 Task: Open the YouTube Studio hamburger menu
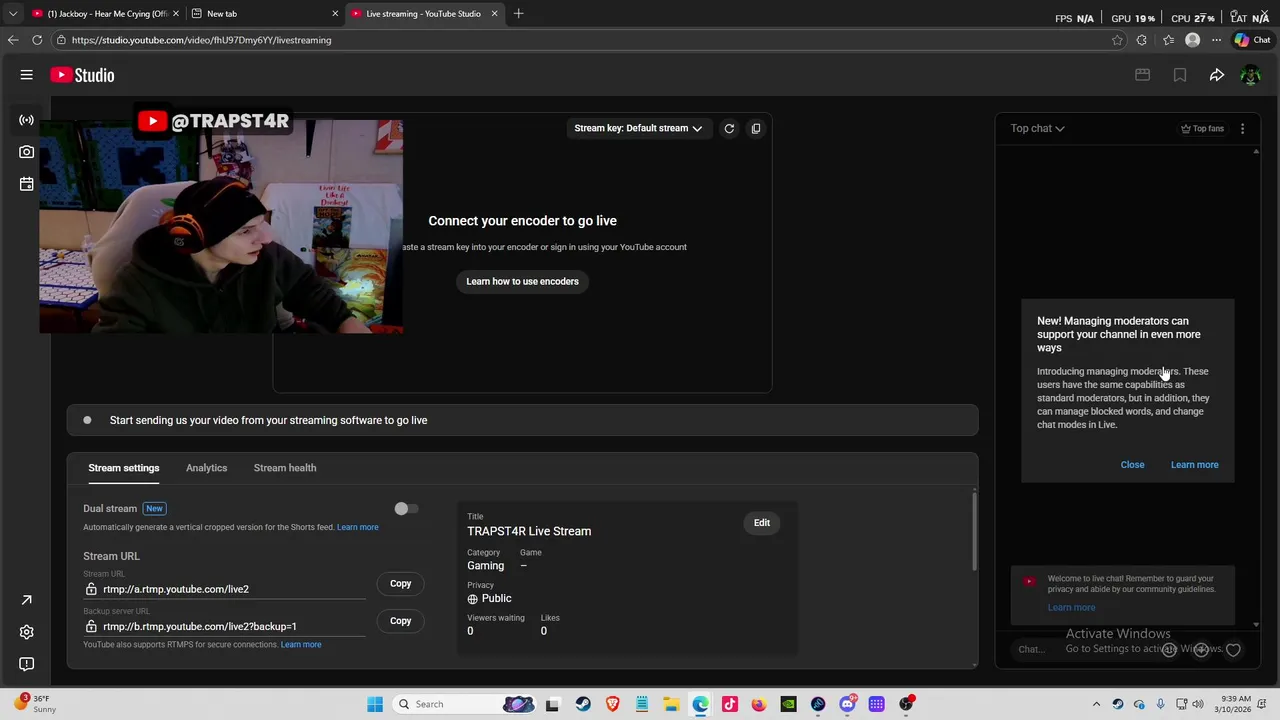(x=27, y=75)
